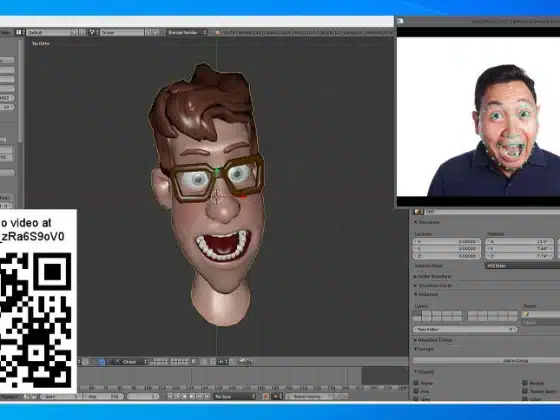Viewport: 560px width, 420px height.
Task: Expand the Delta Transform panel
Action: point(433,276)
